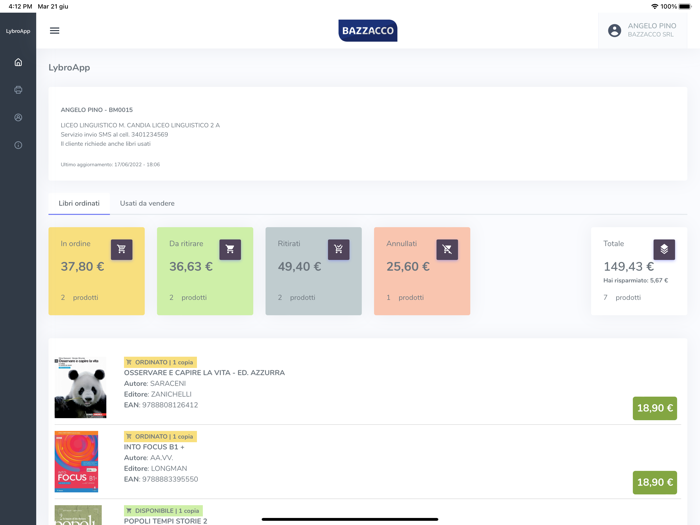
Task: Switch to Libri ordinati tab
Action: pos(79,203)
